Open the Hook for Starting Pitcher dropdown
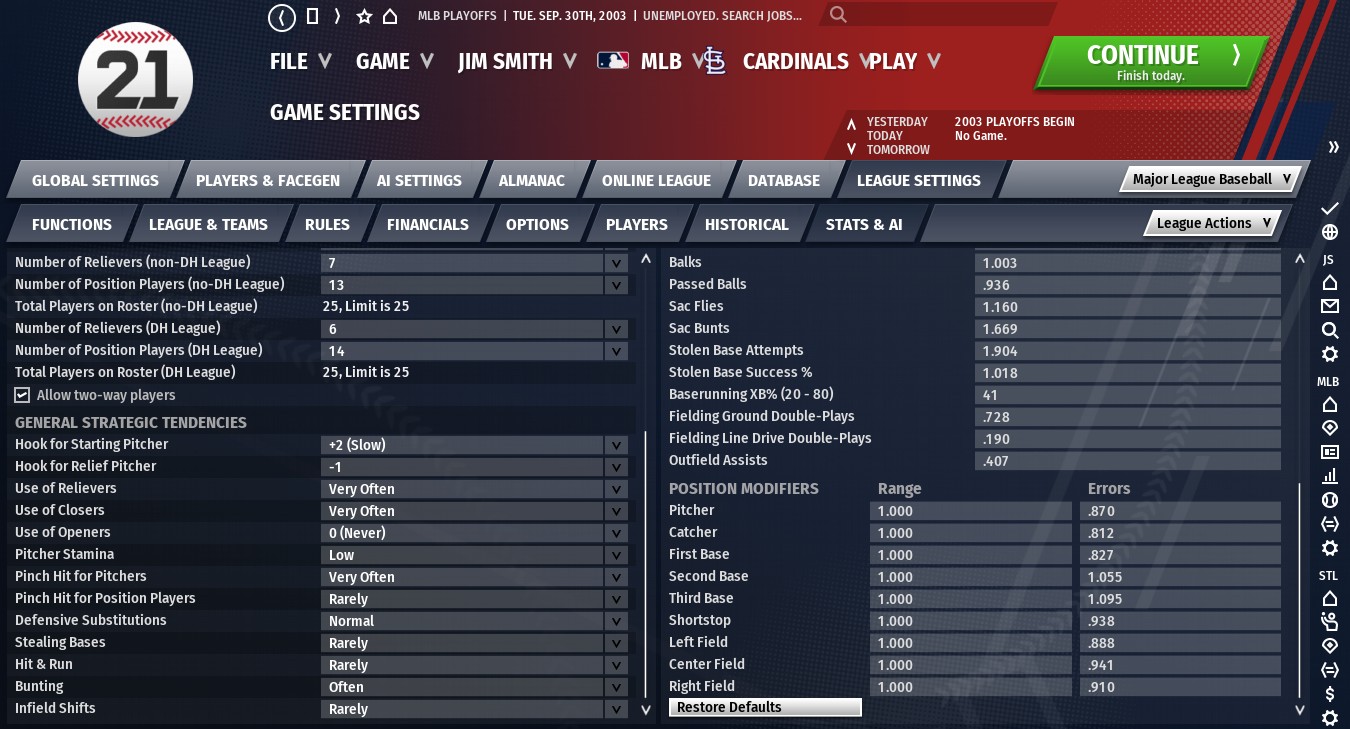The width and height of the screenshot is (1350, 729). 476,445
